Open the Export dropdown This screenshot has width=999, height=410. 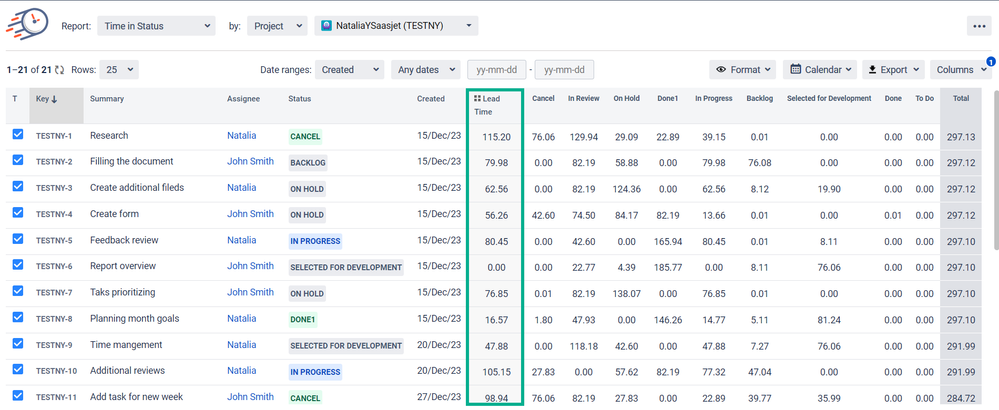[893, 70]
